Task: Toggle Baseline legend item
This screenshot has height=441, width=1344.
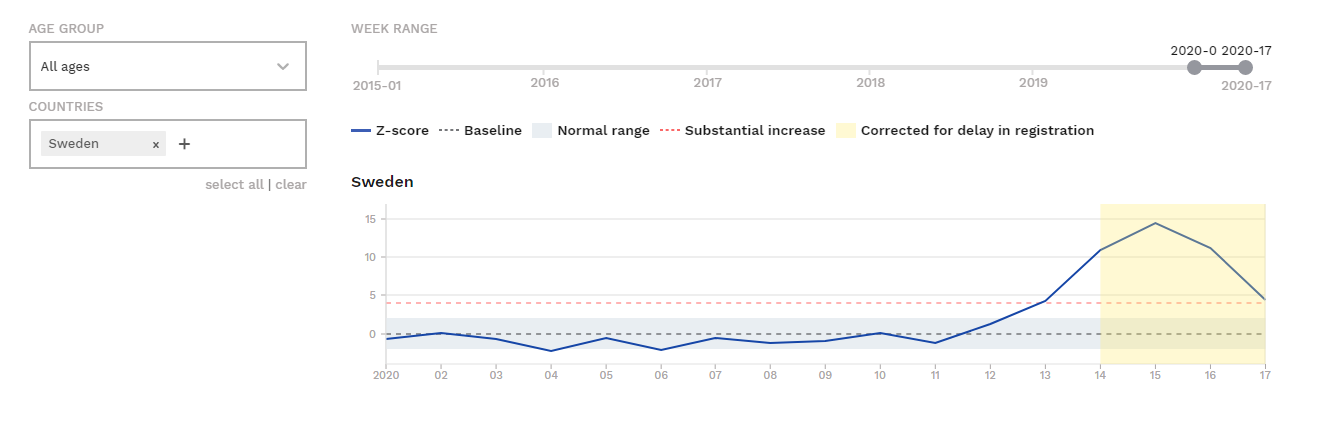Action: point(482,131)
